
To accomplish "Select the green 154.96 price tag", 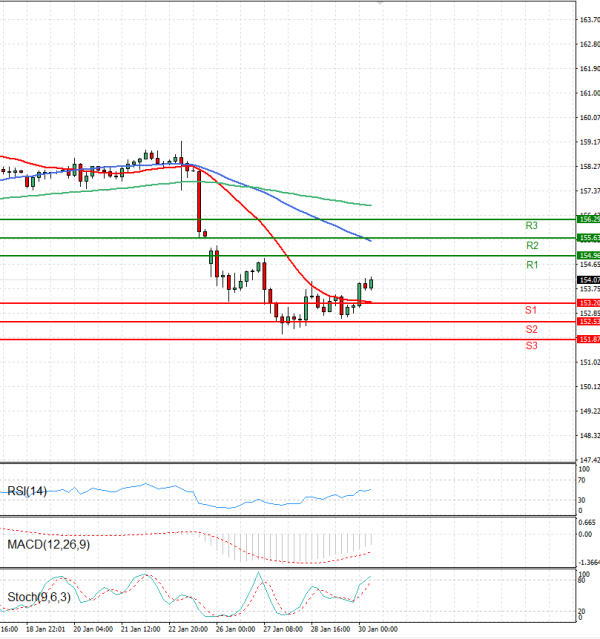I will point(588,256).
